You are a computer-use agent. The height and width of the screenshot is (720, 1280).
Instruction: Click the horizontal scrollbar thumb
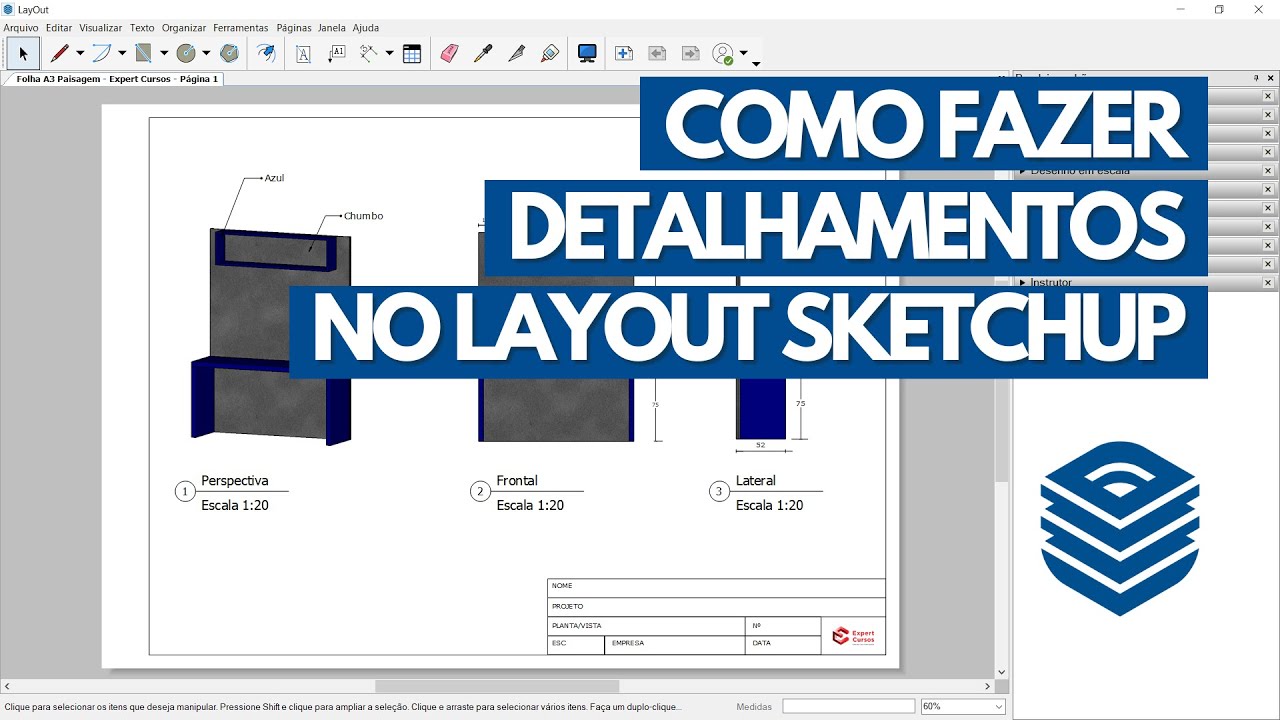(497, 686)
